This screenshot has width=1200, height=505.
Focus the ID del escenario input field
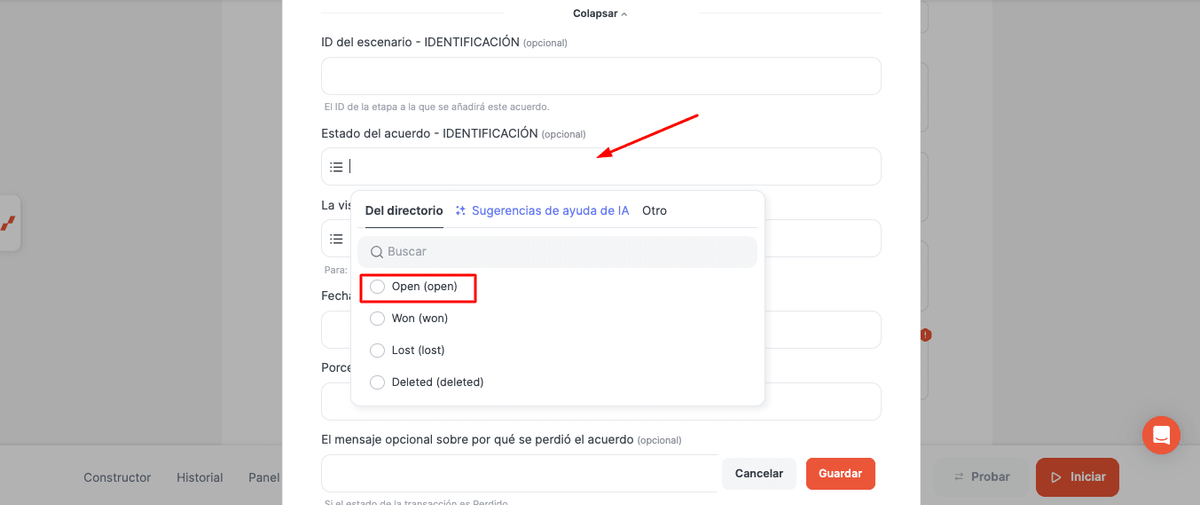pos(601,76)
